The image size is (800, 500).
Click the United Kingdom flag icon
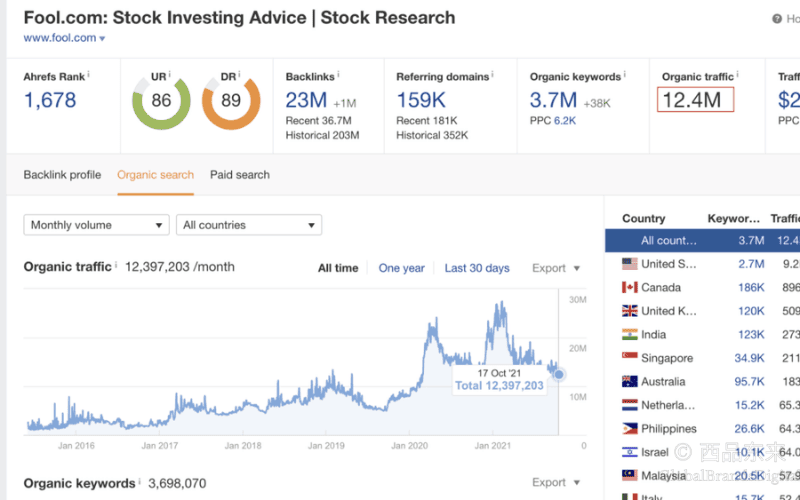[630, 311]
